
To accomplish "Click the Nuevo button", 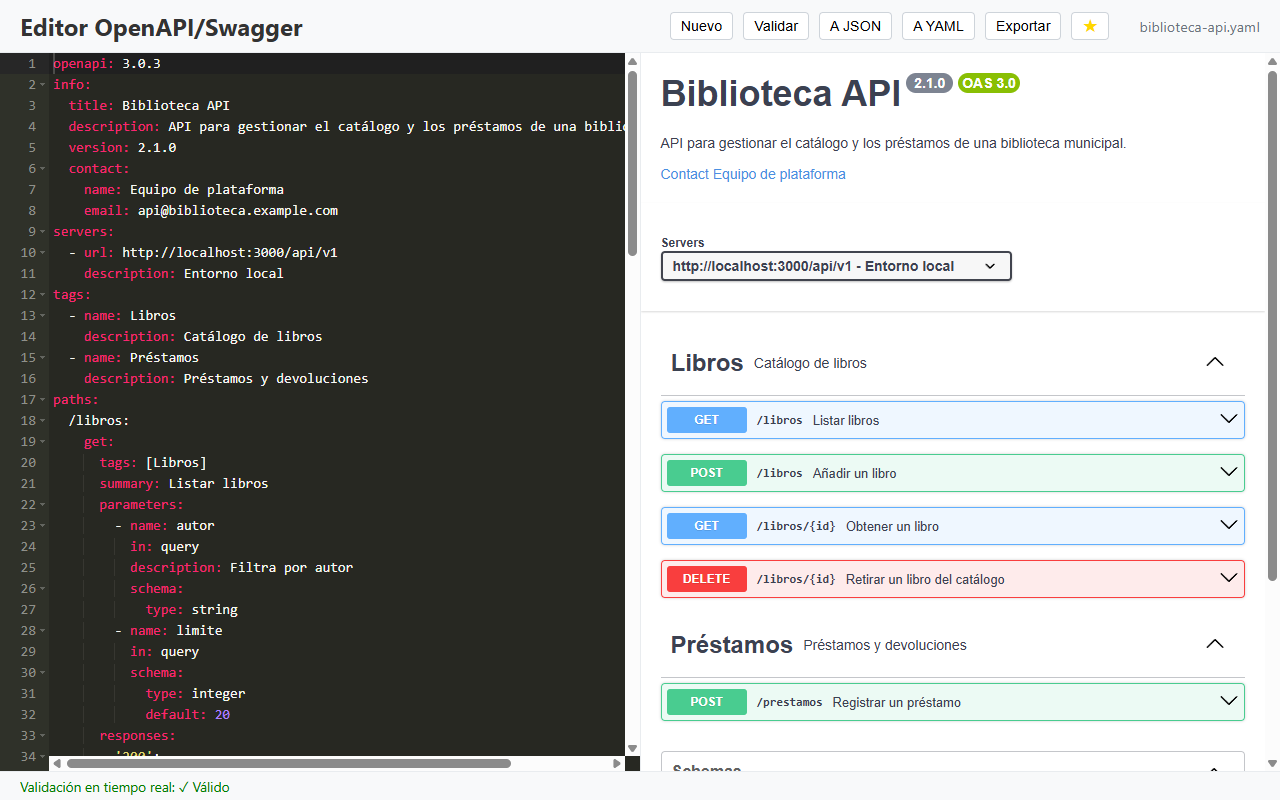I will coord(701,26).
